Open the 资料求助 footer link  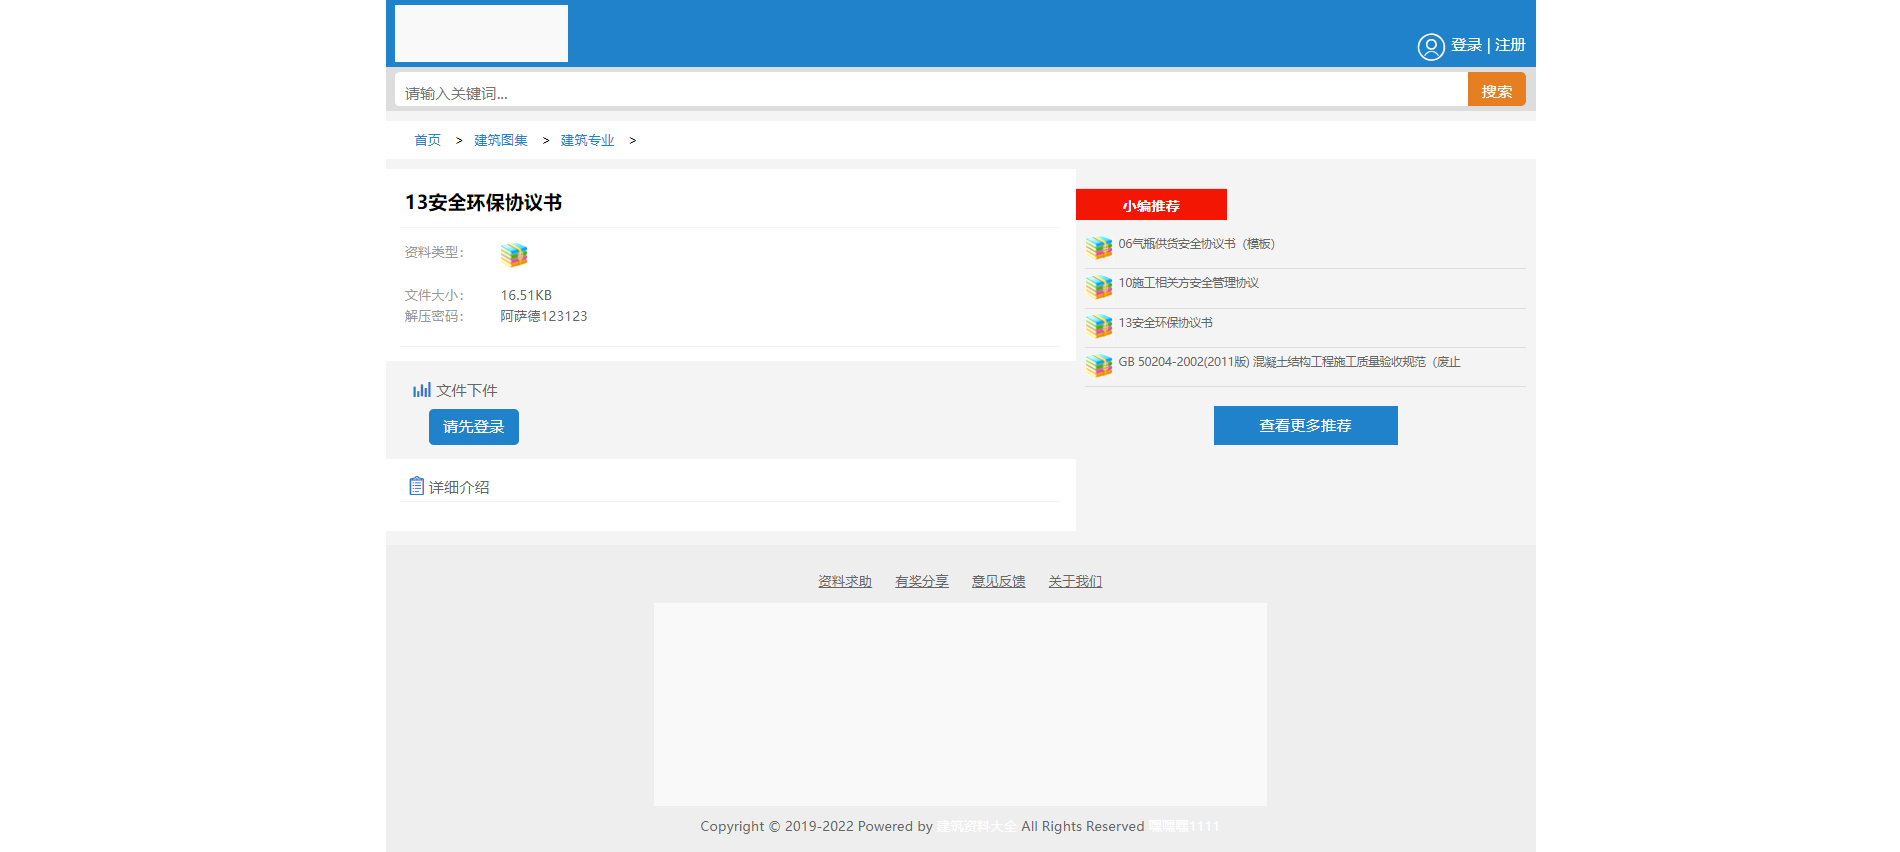[x=845, y=581]
